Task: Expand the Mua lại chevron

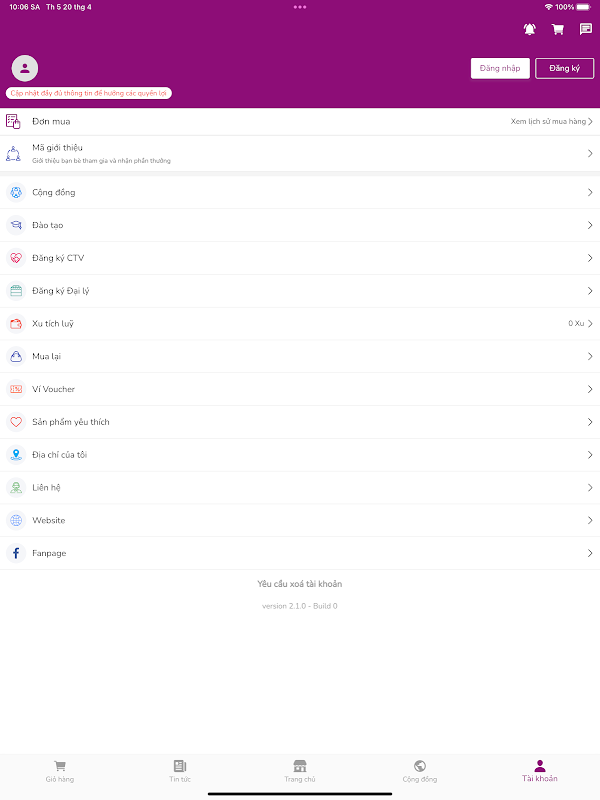Action: pyautogui.click(x=590, y=356)
